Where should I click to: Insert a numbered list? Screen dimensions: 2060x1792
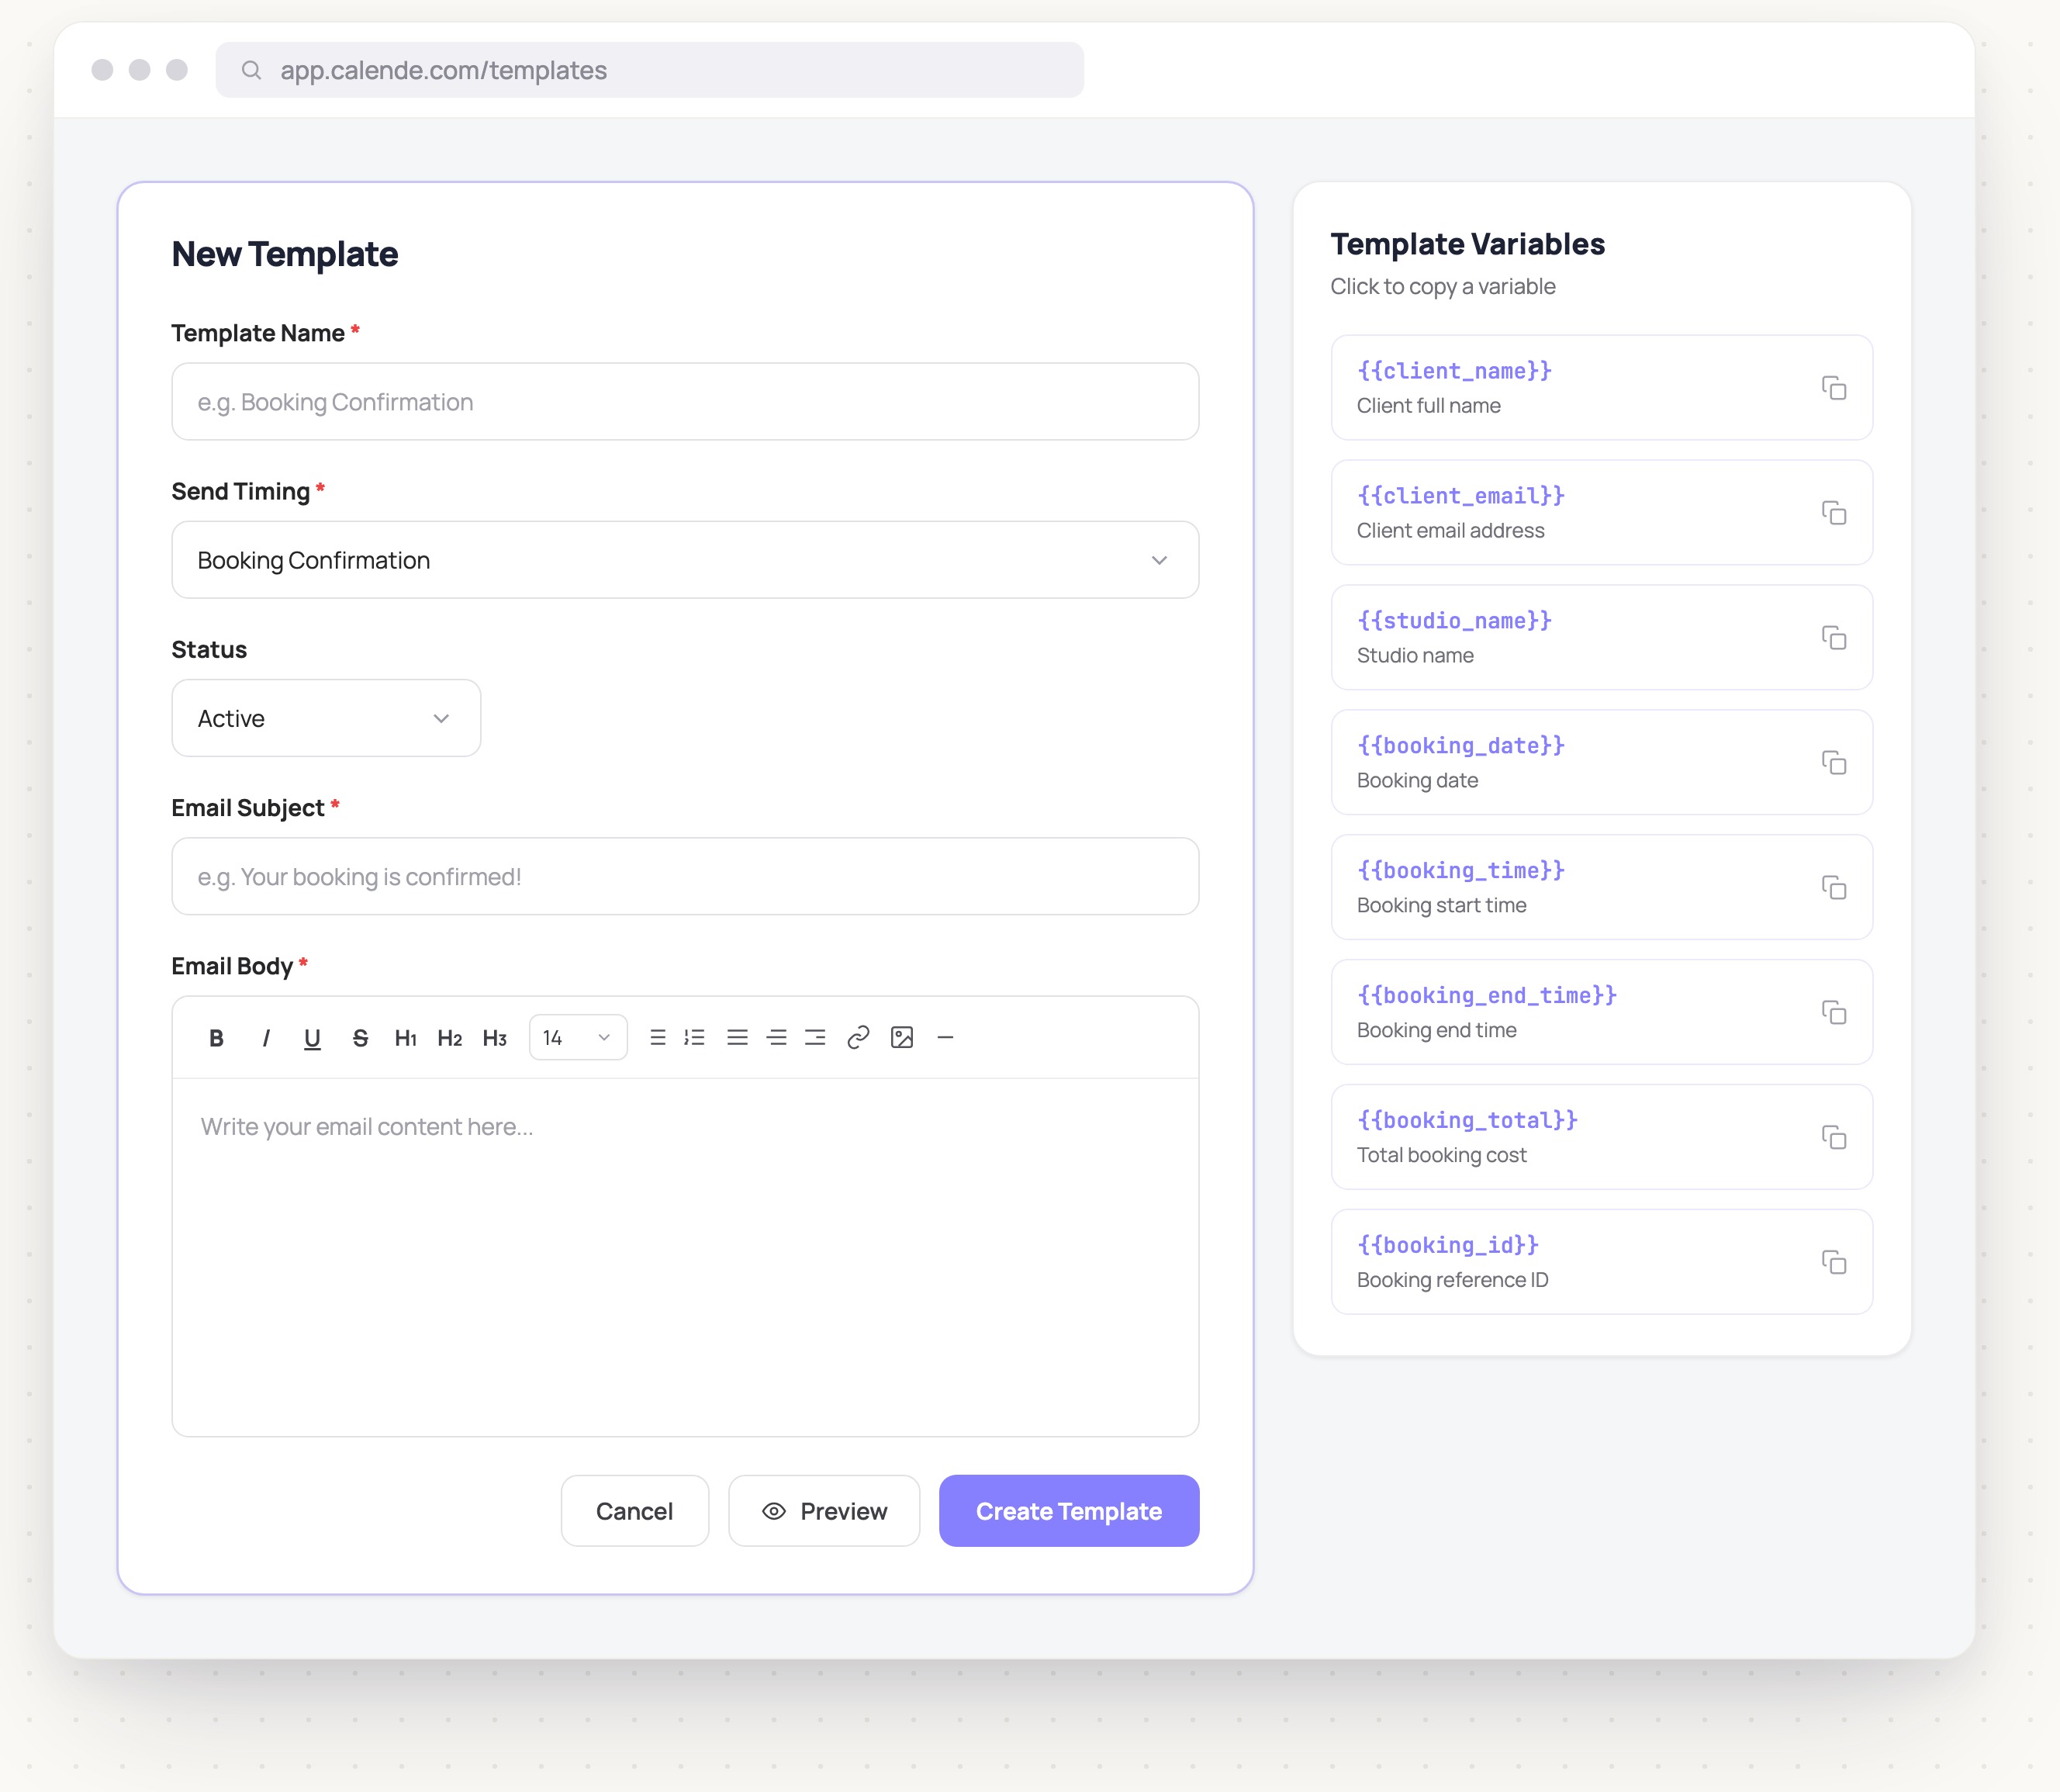tap(695, 1038)
